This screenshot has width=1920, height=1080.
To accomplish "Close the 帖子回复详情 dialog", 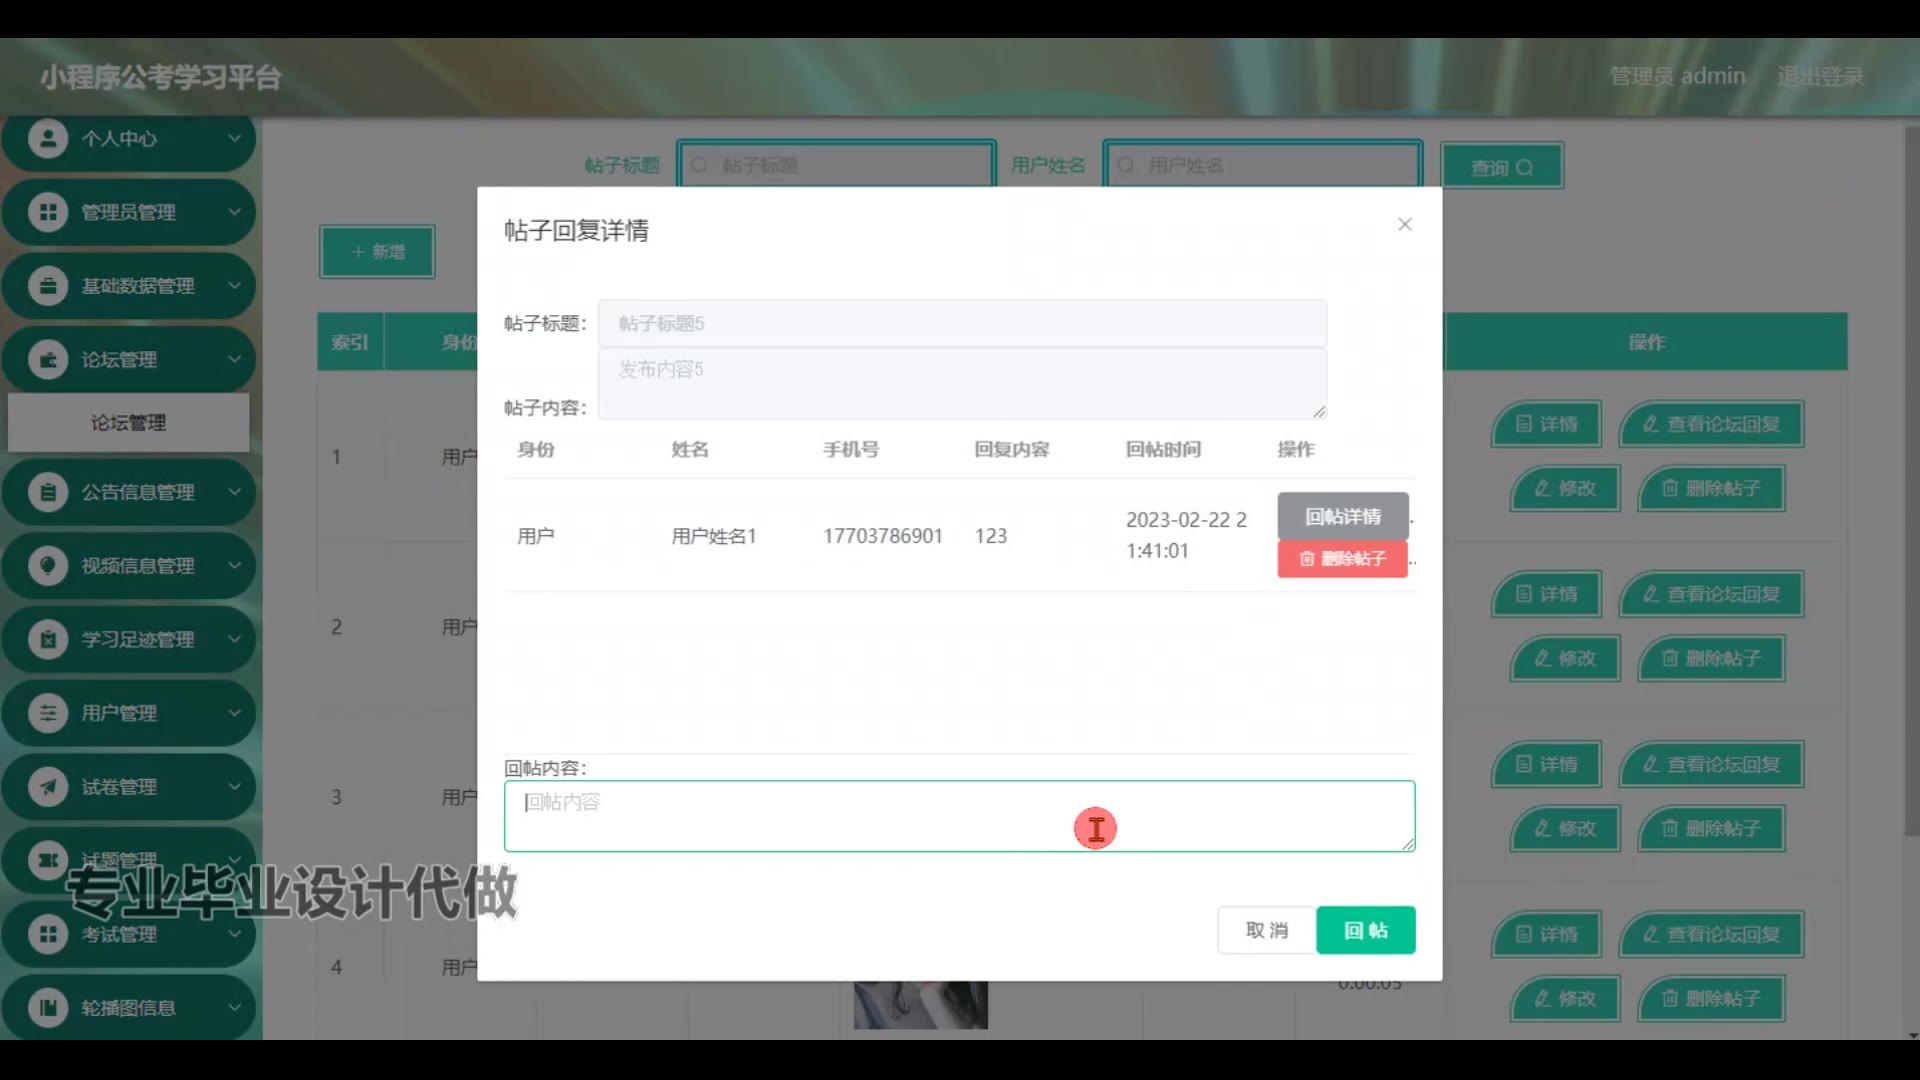I will click(x=1404, y=225).
